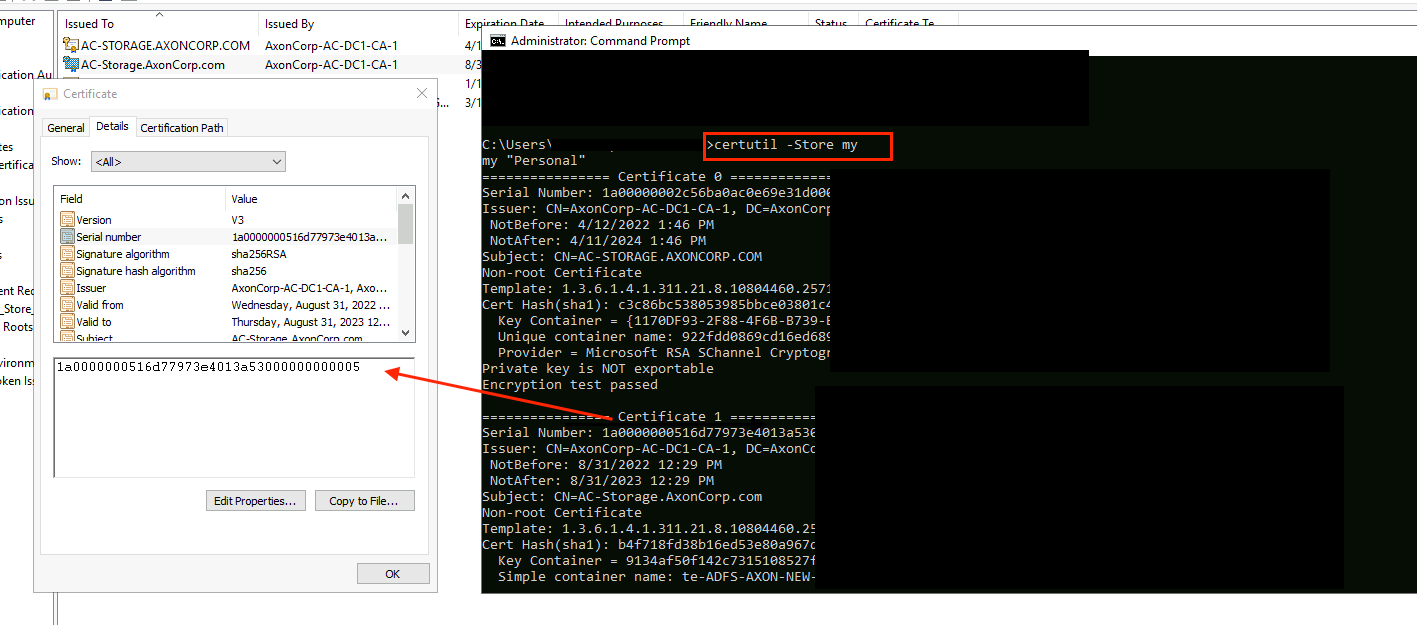This screenshot has height=625, width=1417.
Task: Click the Serial number field icon
Action: [x=66, y=237]
